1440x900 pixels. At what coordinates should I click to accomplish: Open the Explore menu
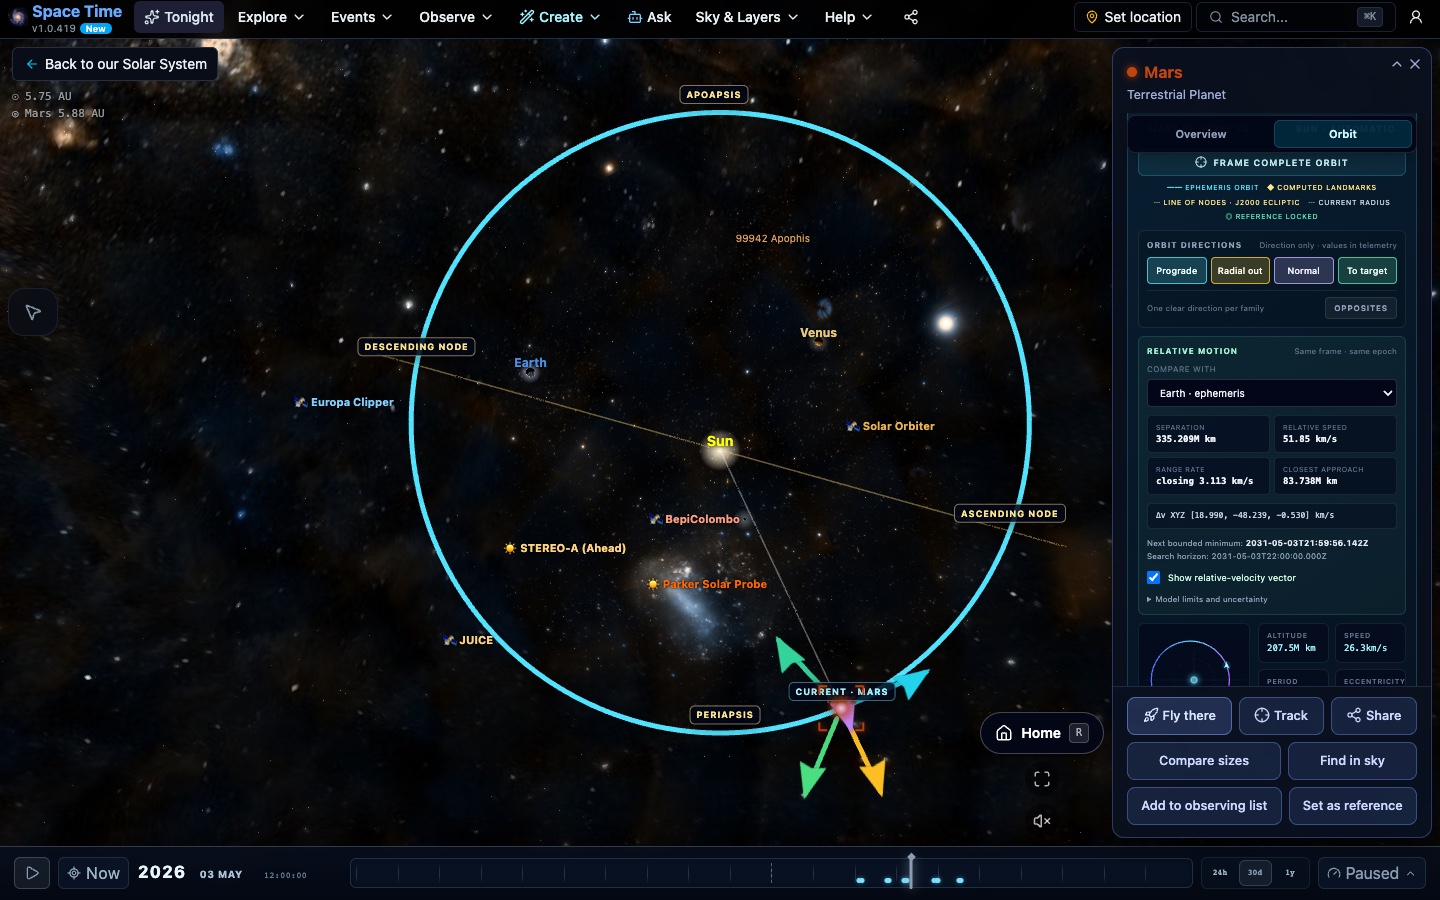(270, 17)
